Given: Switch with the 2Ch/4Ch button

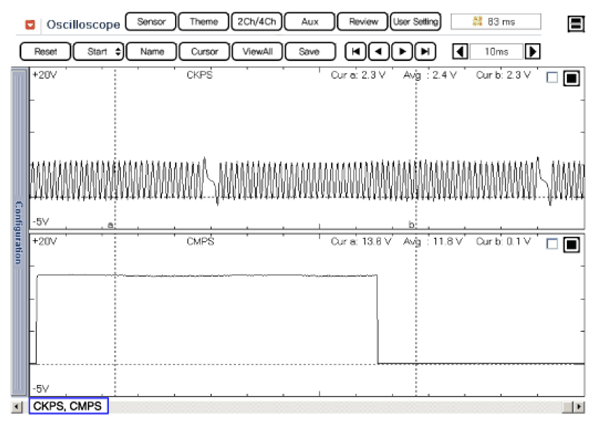Looking at the screenshot, I should 257,22.
